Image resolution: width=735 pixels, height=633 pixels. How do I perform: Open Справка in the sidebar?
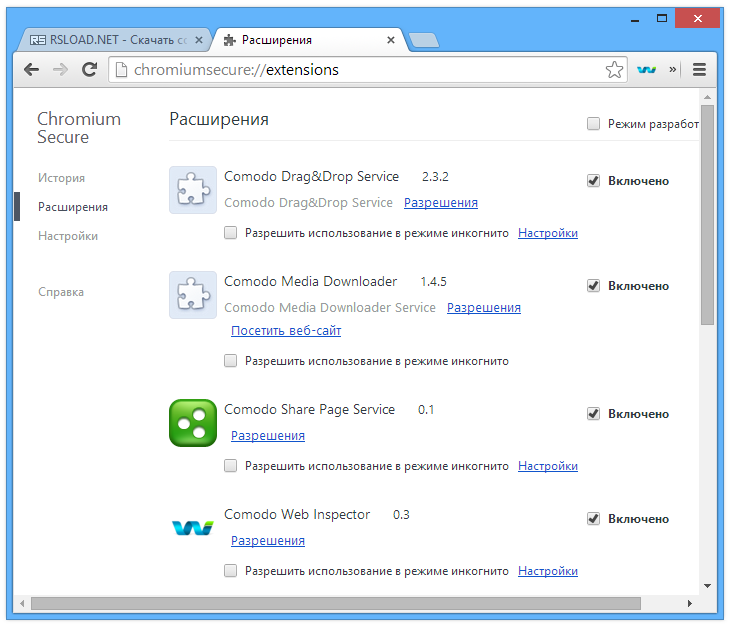tap(61, 292)
